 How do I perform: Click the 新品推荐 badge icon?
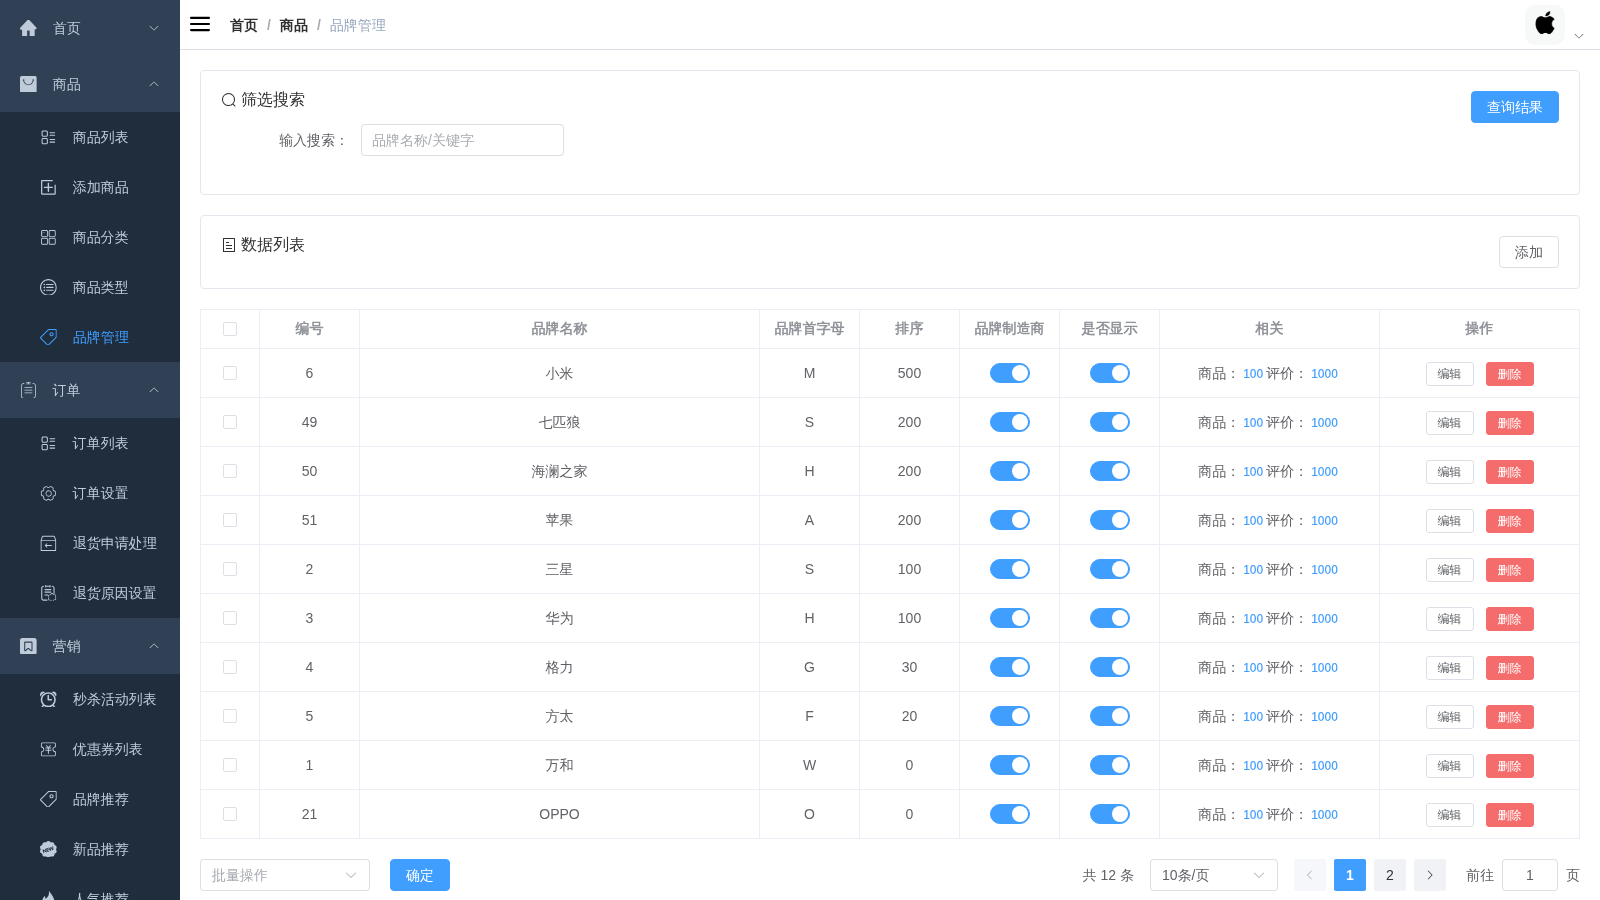click(x=48, y=849)
